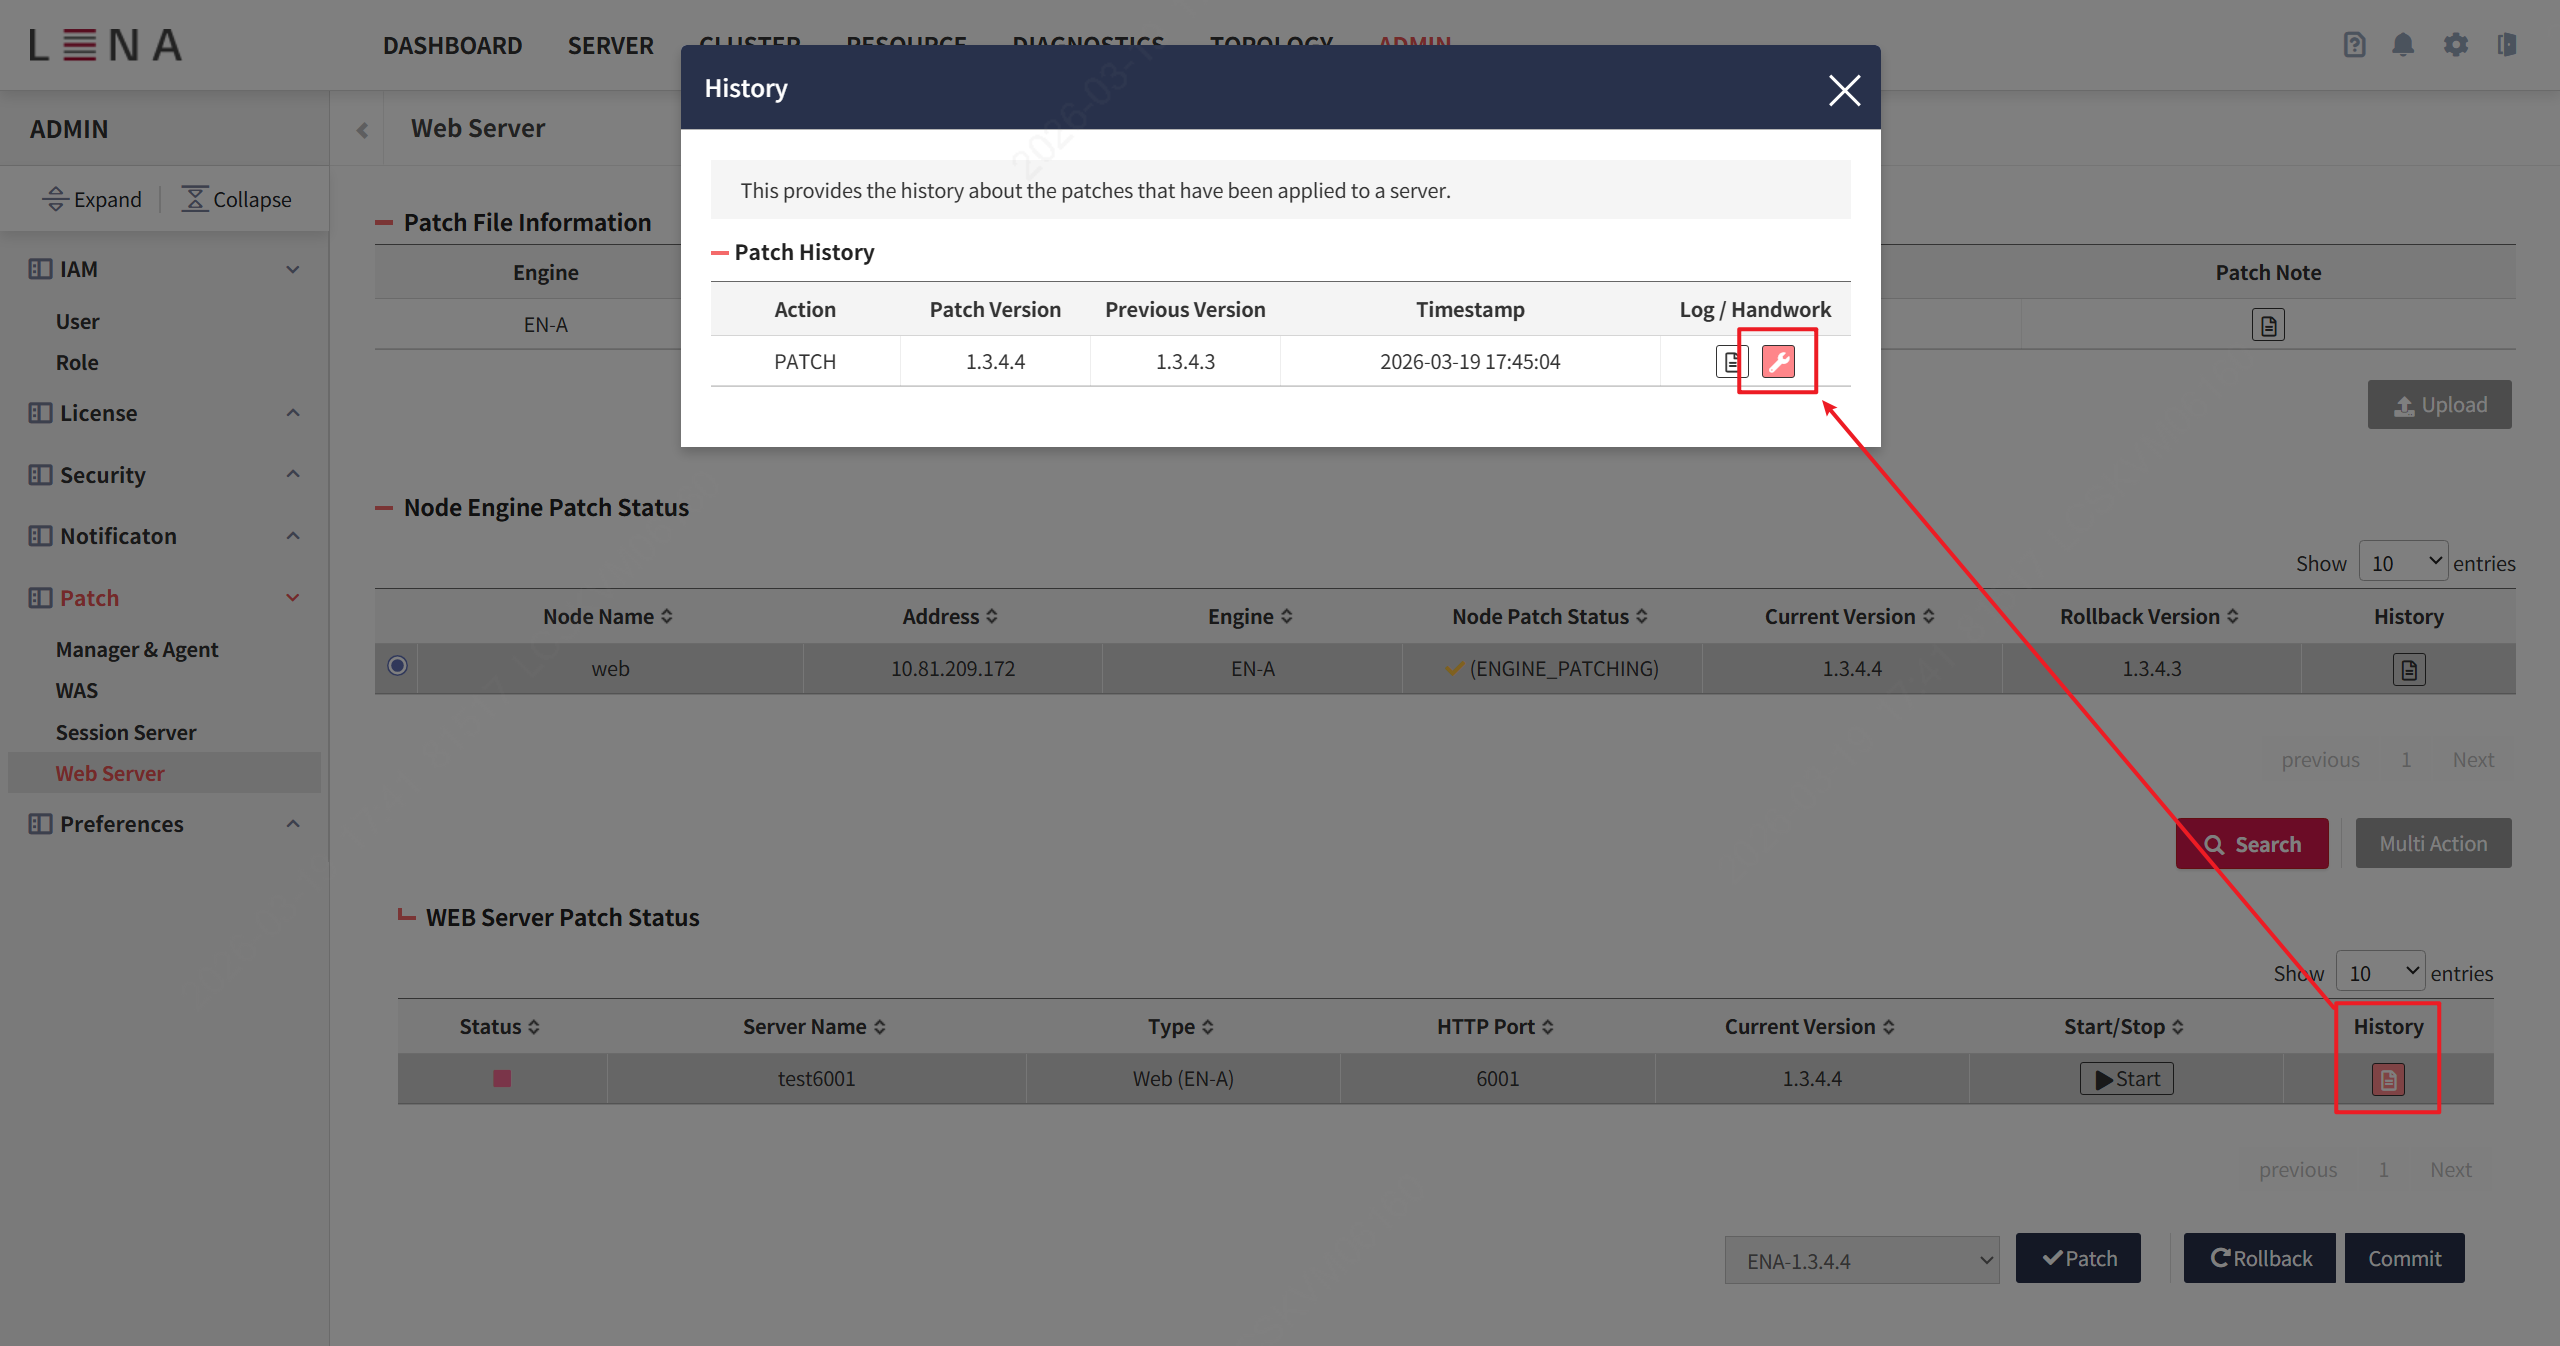Screen dimensions: 2560x1346
Task: Expand the Preferences section chevron
Action: coord(293,824)
